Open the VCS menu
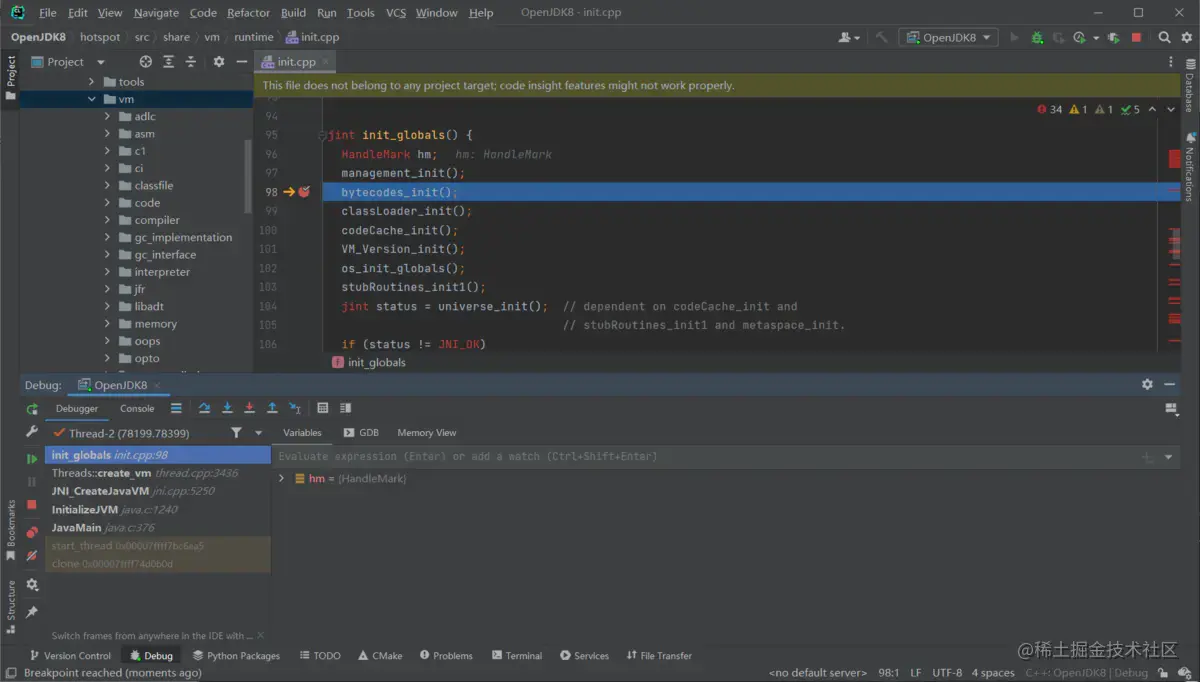 (x=395, y=13)
